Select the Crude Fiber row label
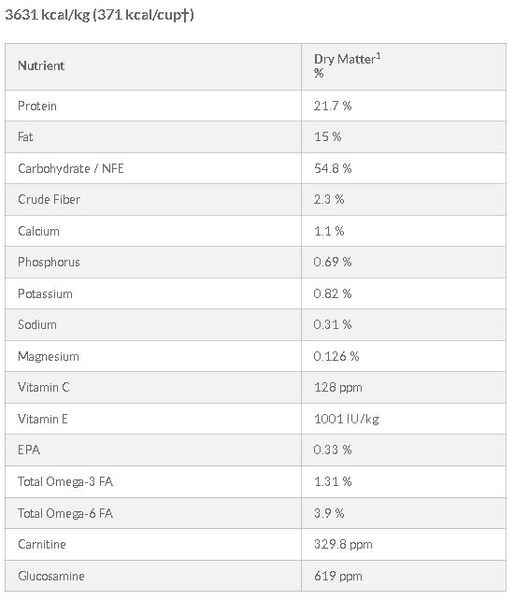The height and width of the screenshot is (600, 514). 49,200
